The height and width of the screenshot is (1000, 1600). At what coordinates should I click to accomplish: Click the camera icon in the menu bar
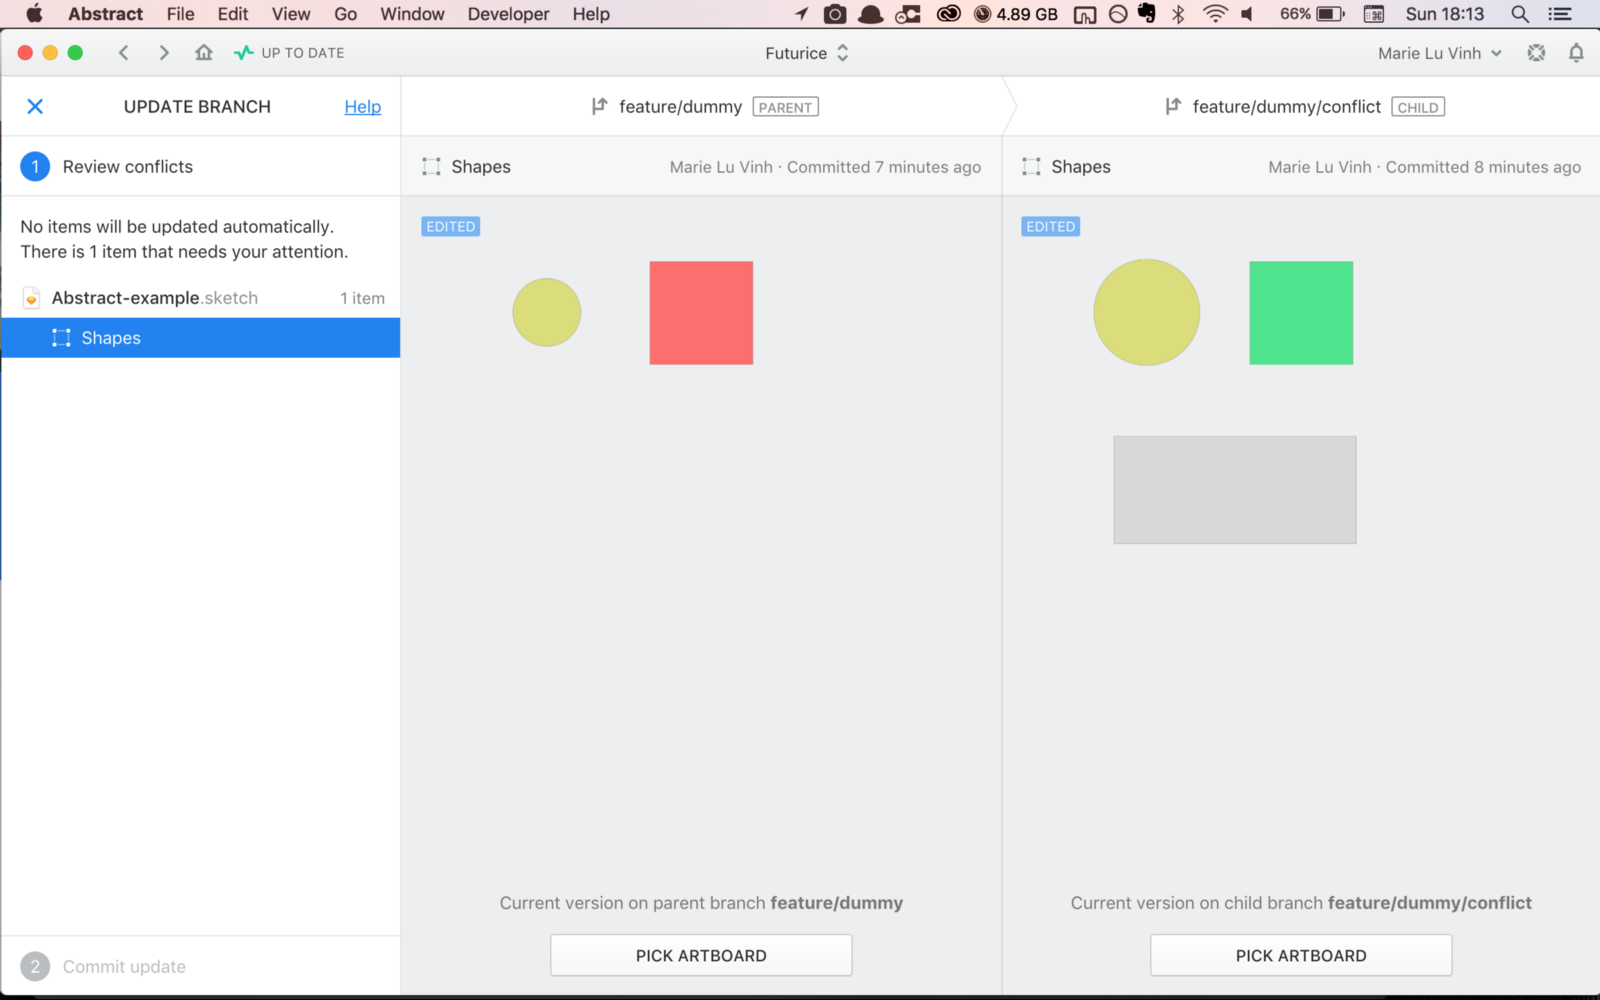(835, 14)
